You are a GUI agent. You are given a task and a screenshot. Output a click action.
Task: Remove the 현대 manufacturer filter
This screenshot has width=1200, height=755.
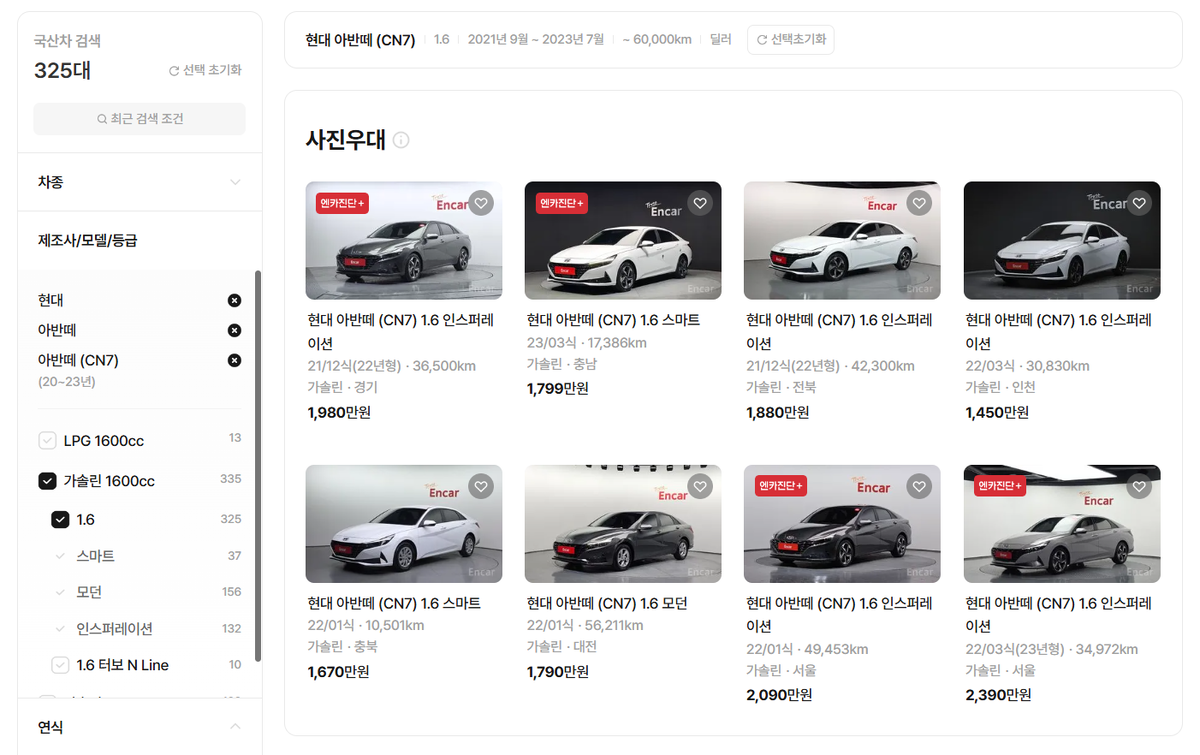tap(234, 300)
